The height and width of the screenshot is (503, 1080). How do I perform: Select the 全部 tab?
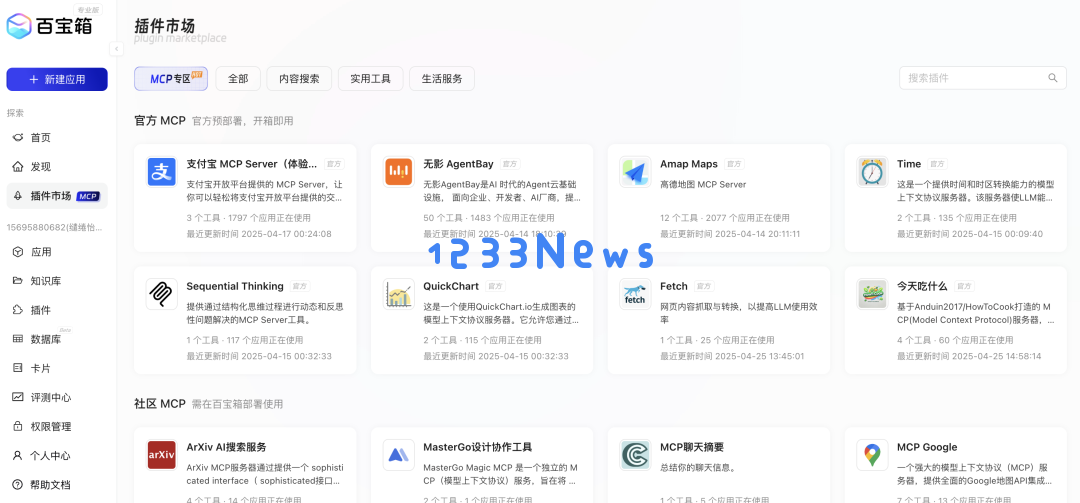pos(238,79)
